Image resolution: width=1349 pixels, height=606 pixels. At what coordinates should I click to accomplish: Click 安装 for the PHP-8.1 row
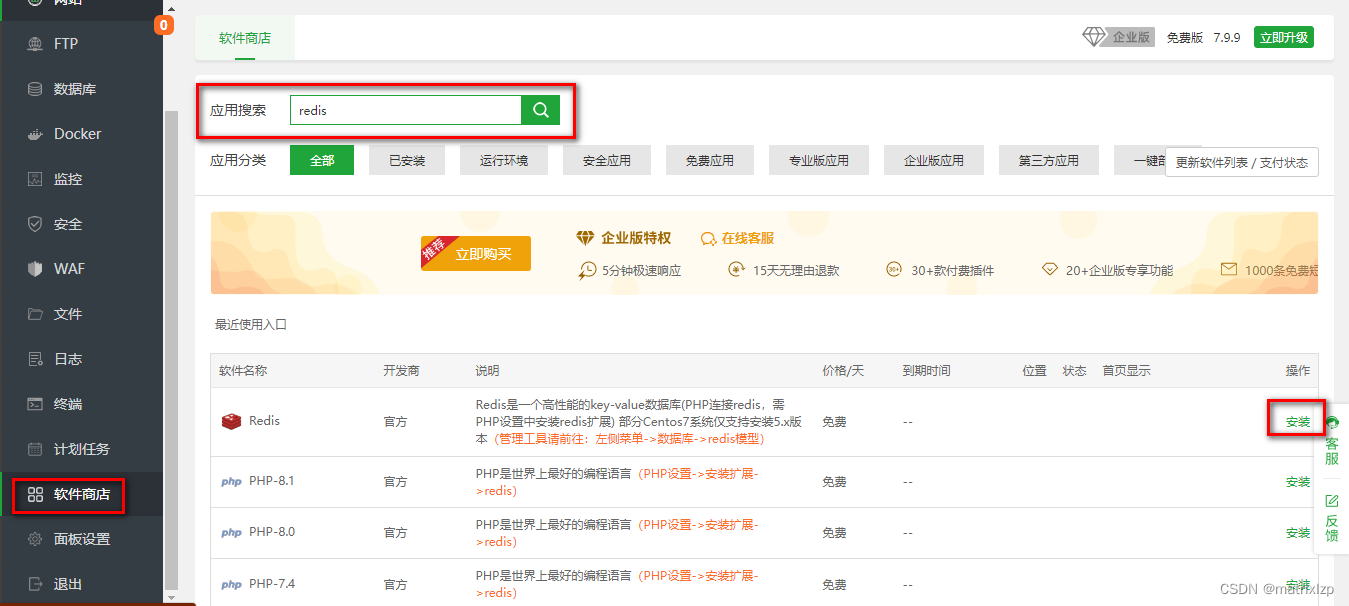[x=1298, y=482]
